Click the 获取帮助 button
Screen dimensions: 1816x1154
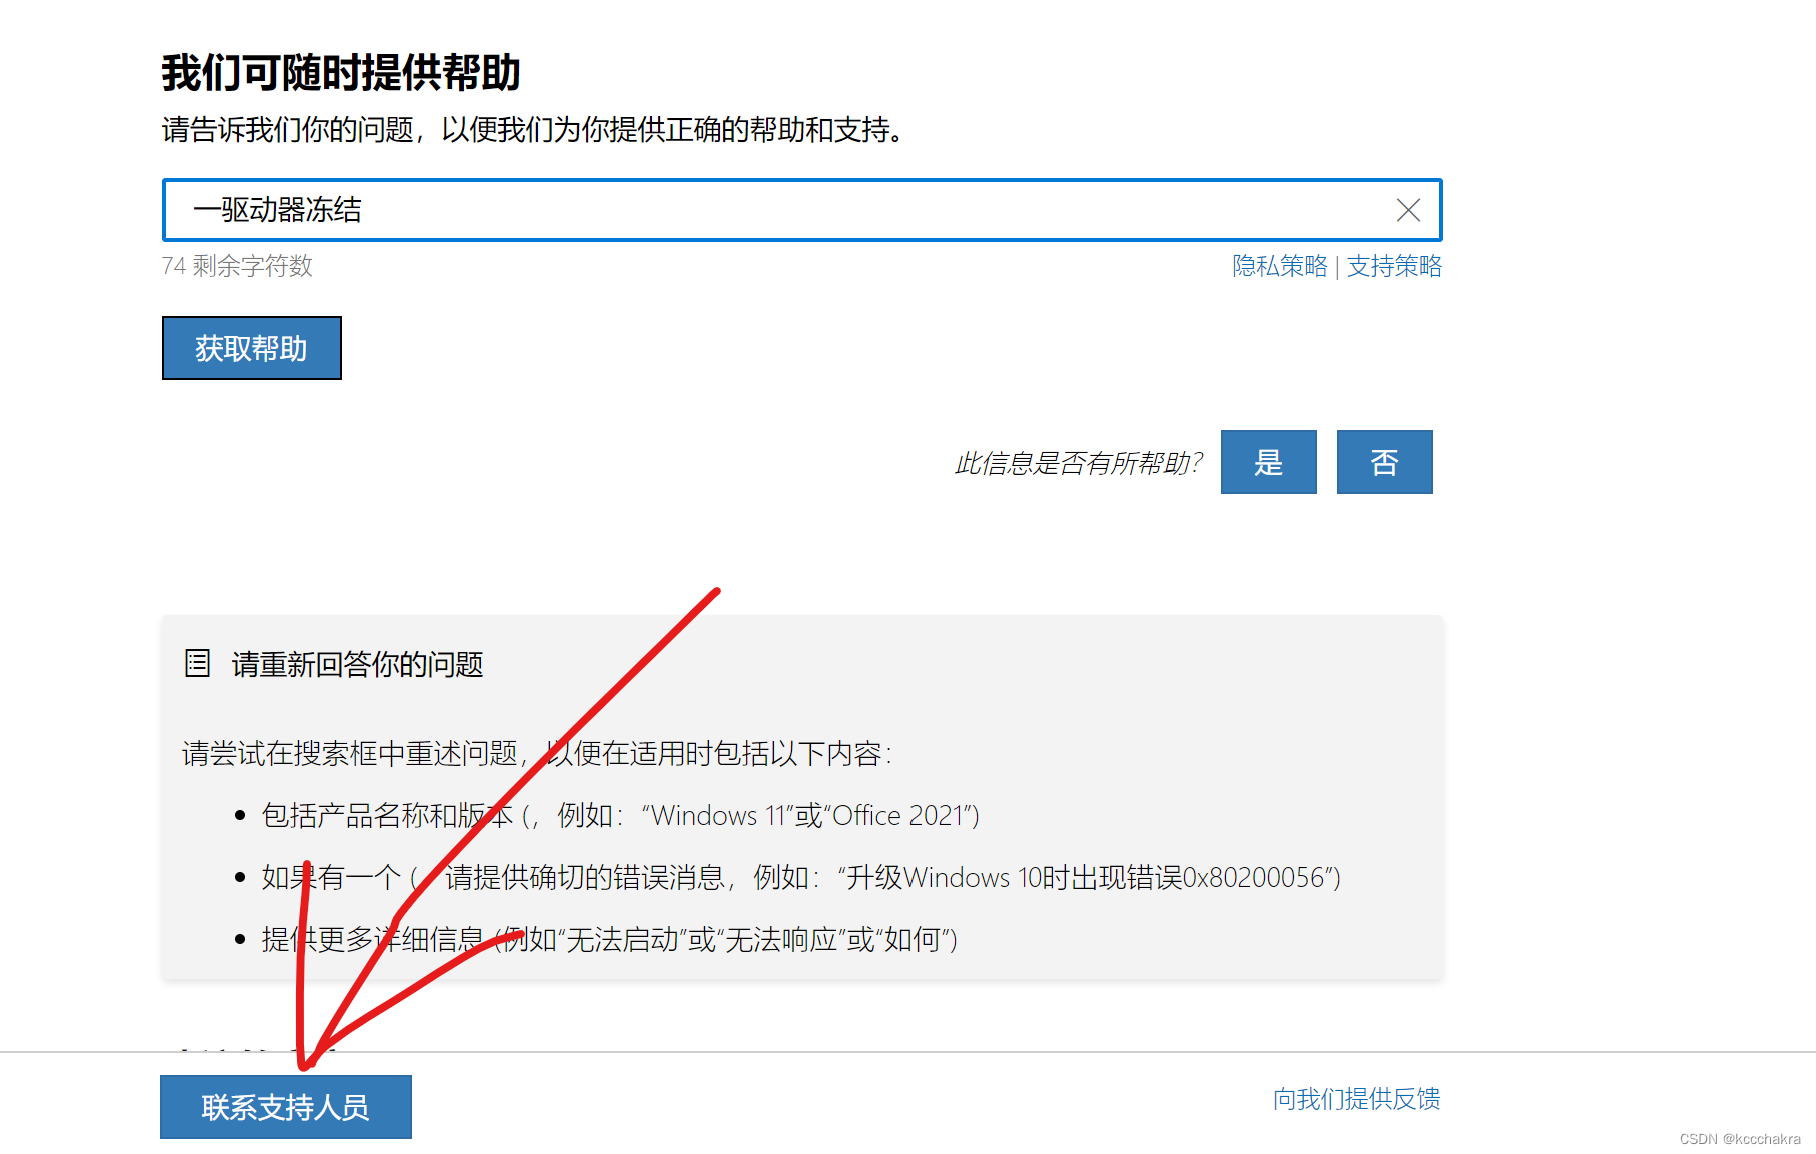pyautogui.click(x=252, y=348)
